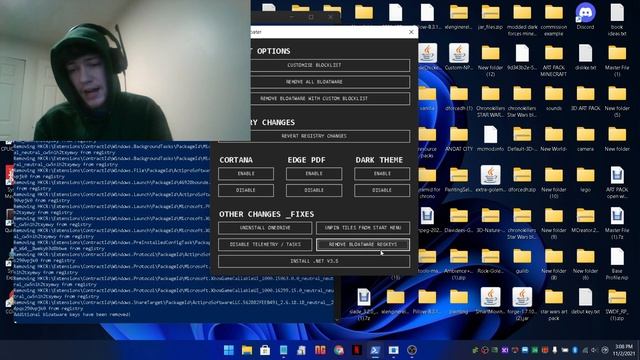
Task: Open Microsoft Store from taskbar
Action: coord(265,350)
